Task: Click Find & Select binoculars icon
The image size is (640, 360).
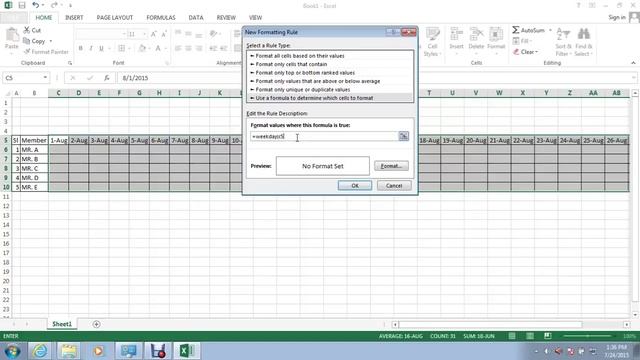Action: click(x=584, y=42)
